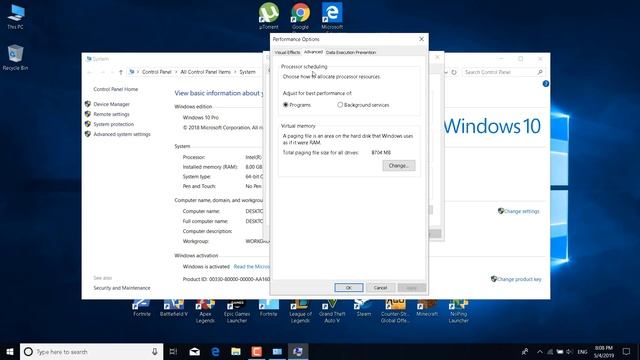Open the taskbar clock showing 8:08 PM

[604, 351]
